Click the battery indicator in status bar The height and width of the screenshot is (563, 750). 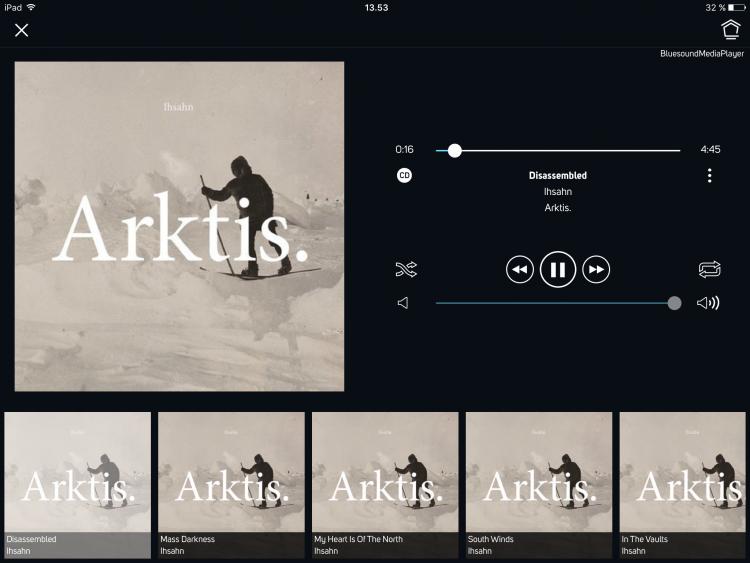tap(737, 8)
